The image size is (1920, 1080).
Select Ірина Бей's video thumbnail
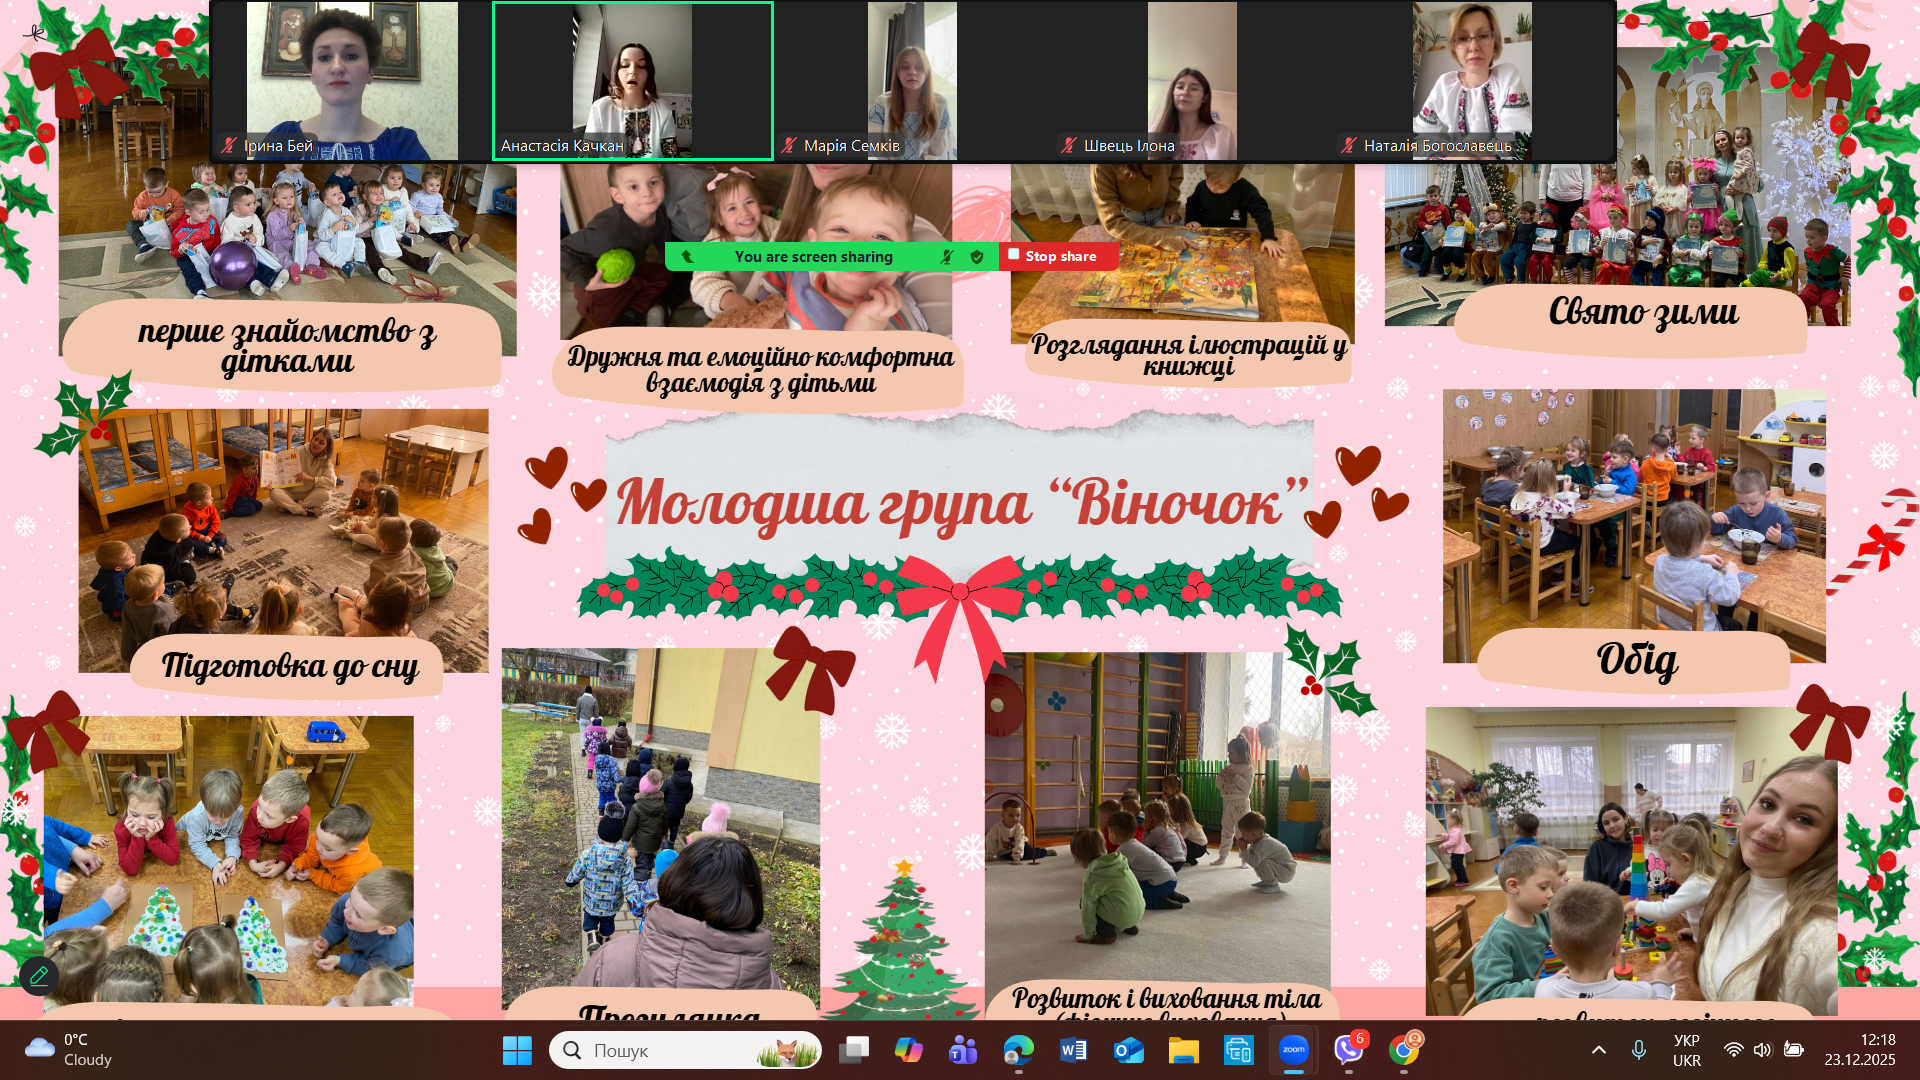point(352,81)
